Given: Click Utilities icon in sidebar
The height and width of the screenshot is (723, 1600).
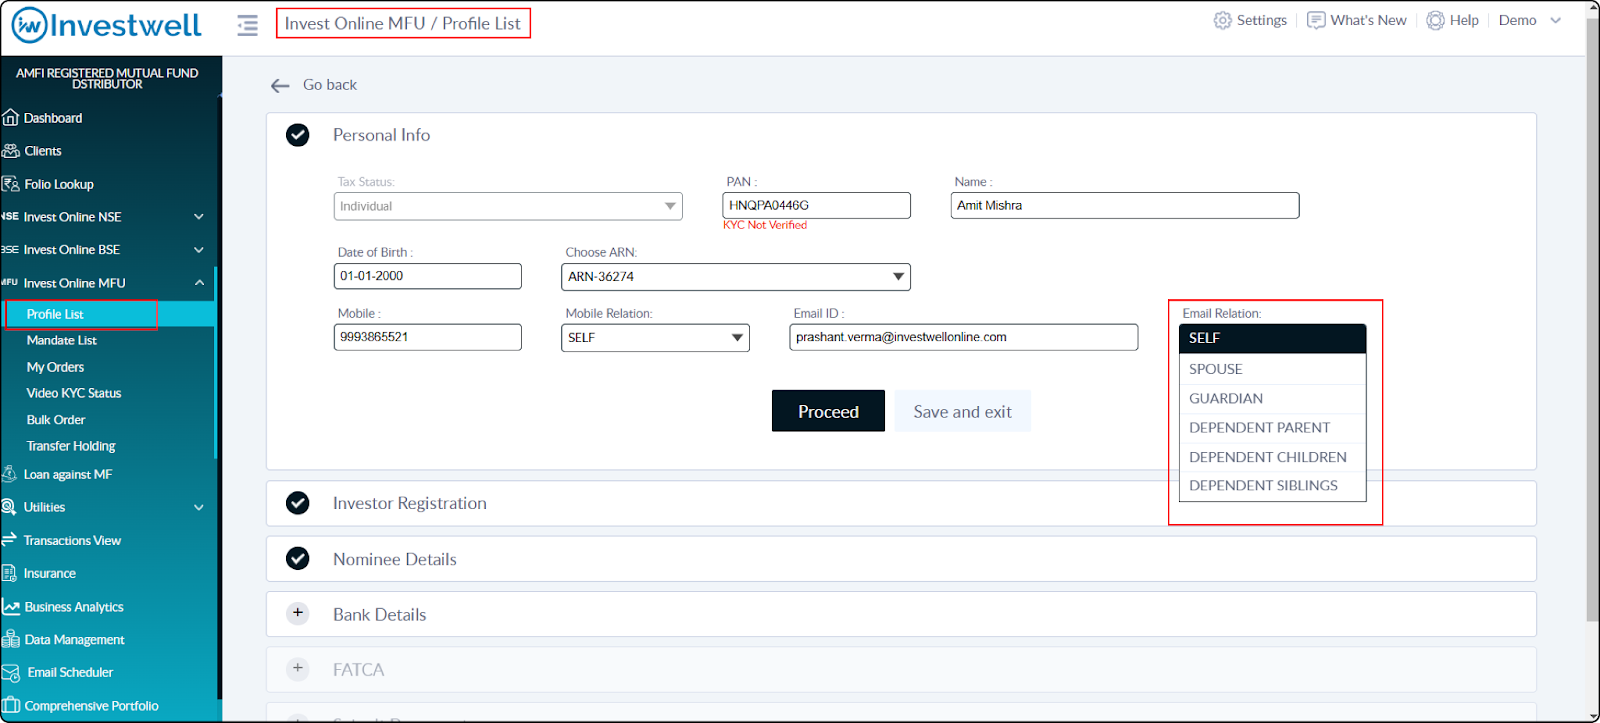Looking at the screenshot, I should tap(10, 507).
